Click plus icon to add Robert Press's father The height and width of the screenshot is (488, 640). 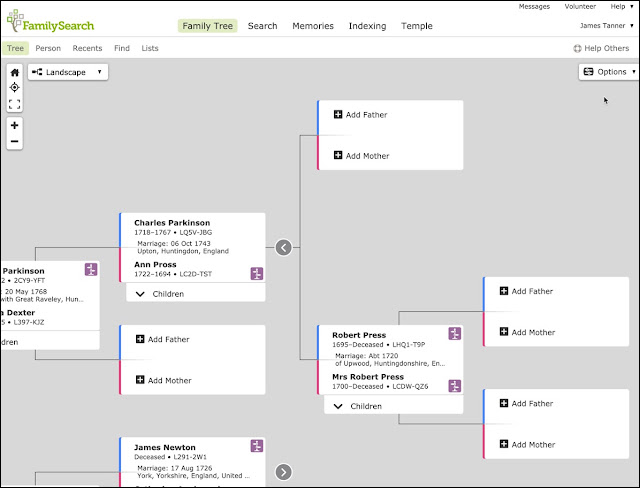[504, 291]
